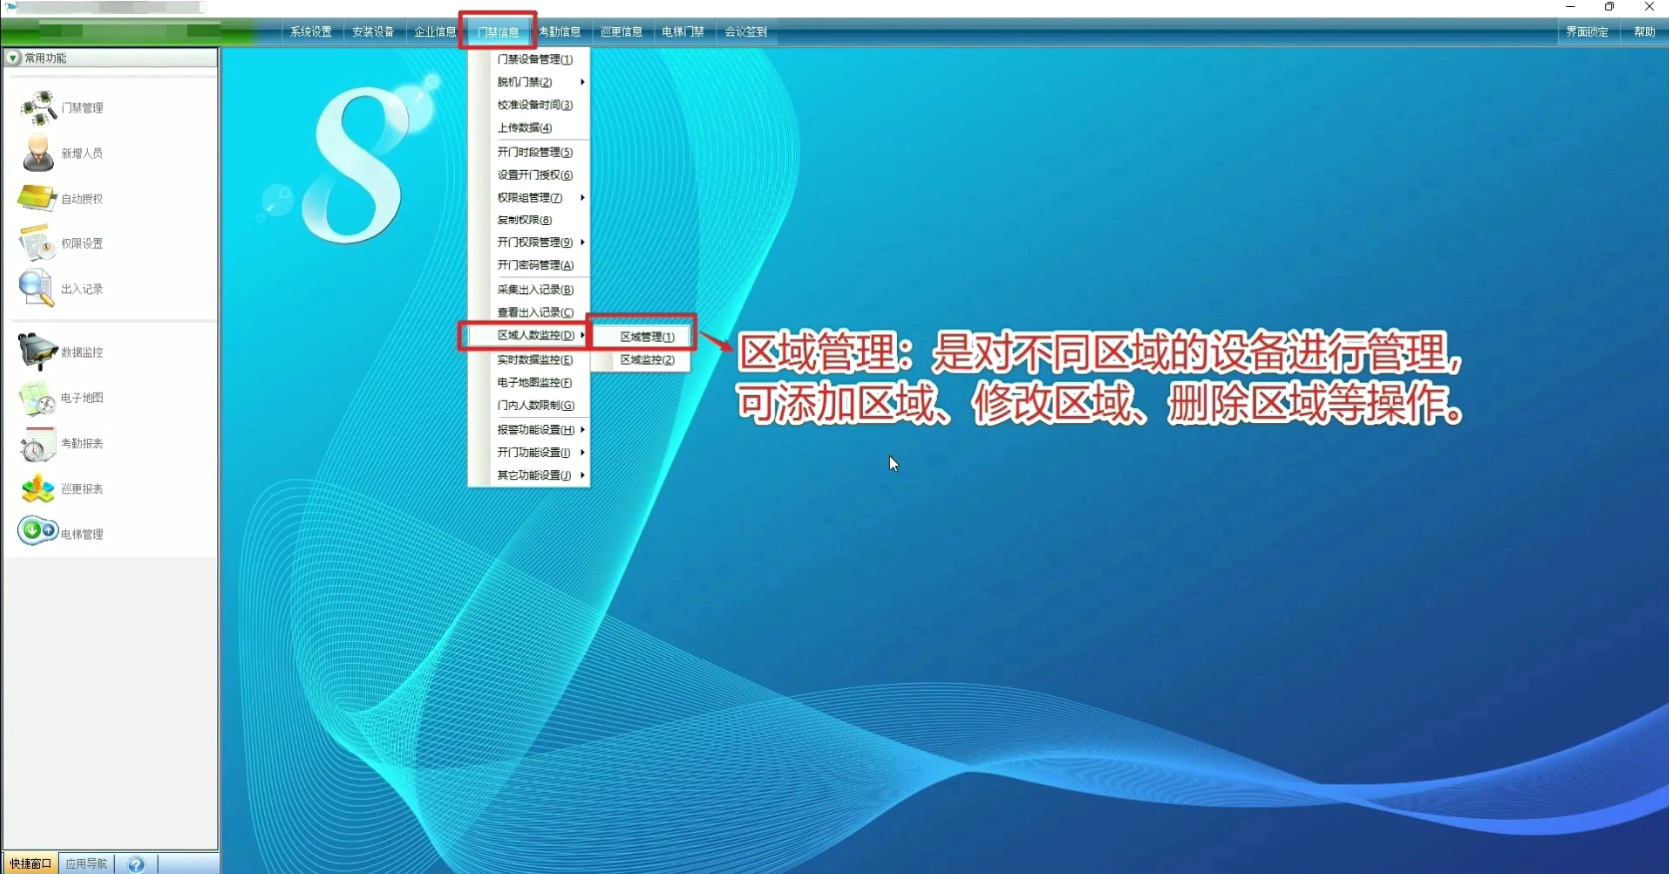Open the 出入记录 magnifier icon

[37, 288]
